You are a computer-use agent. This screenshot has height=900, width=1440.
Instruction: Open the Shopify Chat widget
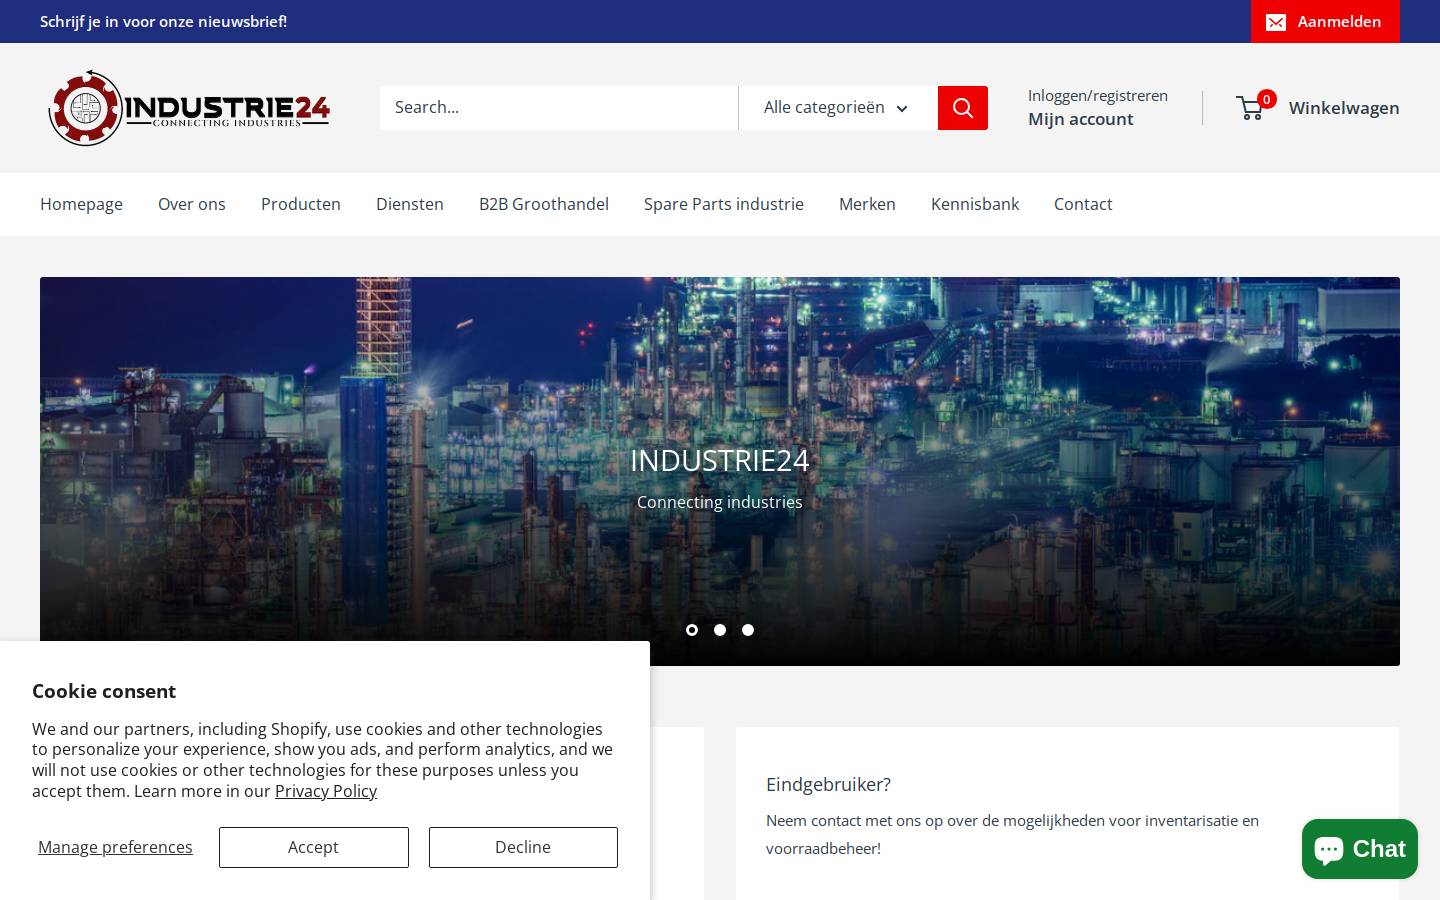(x=1360, y=849)
